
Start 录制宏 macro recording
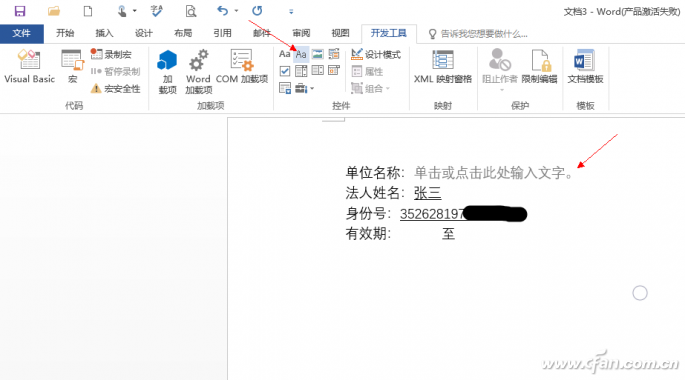coord(111,54)
